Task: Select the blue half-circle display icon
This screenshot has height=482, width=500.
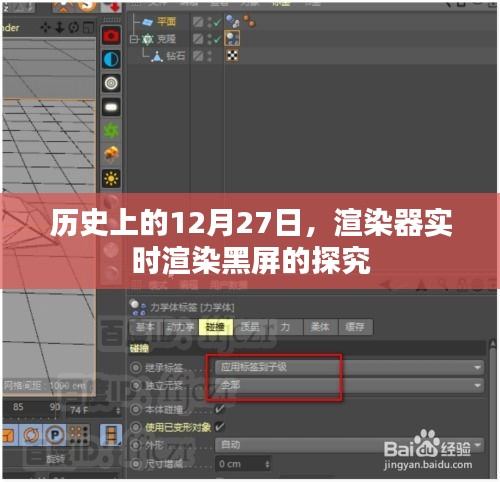Action: click(x=111, y=59)
